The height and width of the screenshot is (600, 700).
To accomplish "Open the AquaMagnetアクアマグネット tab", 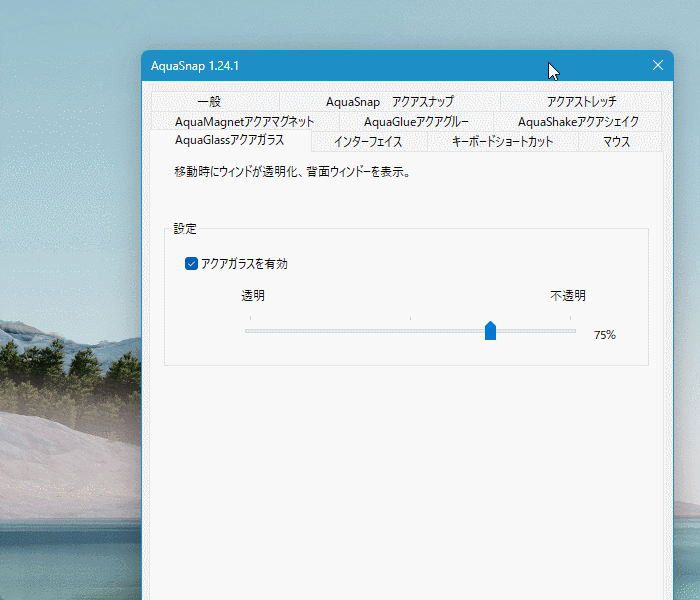I will (245, 121).
